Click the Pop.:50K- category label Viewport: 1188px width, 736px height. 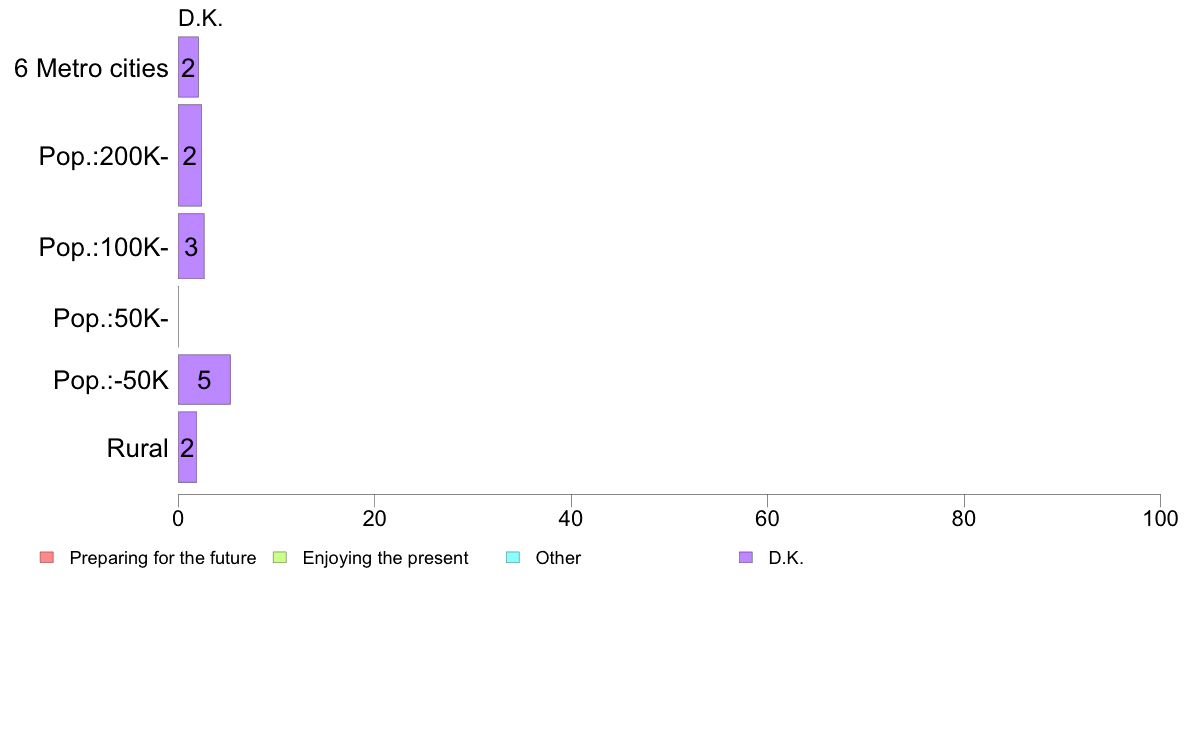[x=111, y=318]
